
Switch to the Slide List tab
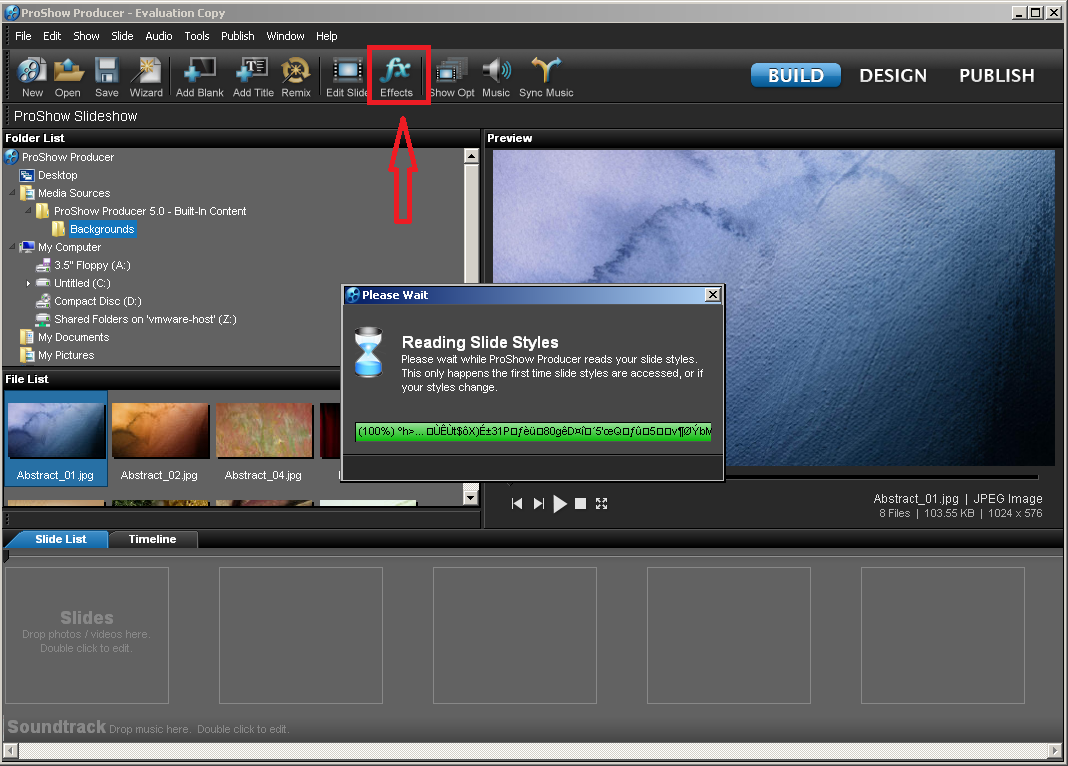(x=61, y=539)
